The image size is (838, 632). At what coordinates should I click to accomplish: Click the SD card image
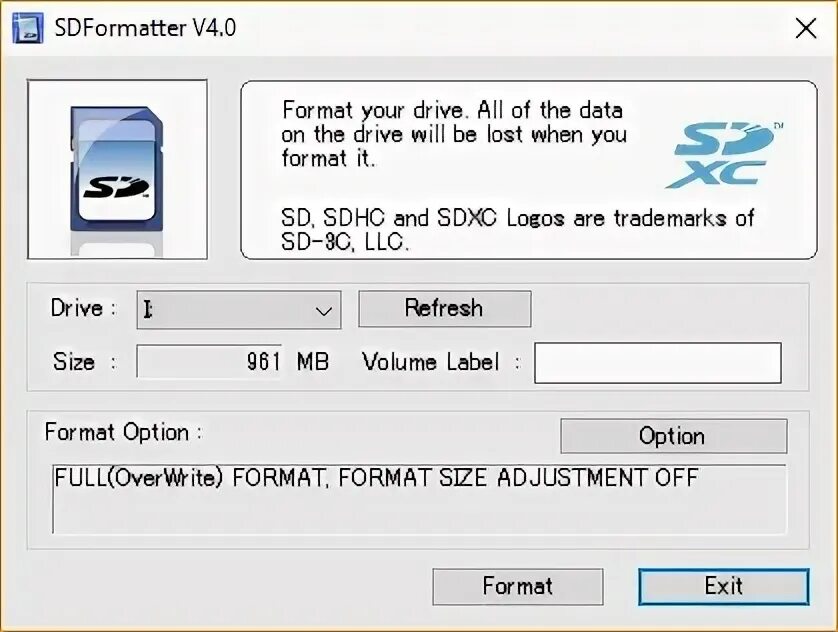117,169
